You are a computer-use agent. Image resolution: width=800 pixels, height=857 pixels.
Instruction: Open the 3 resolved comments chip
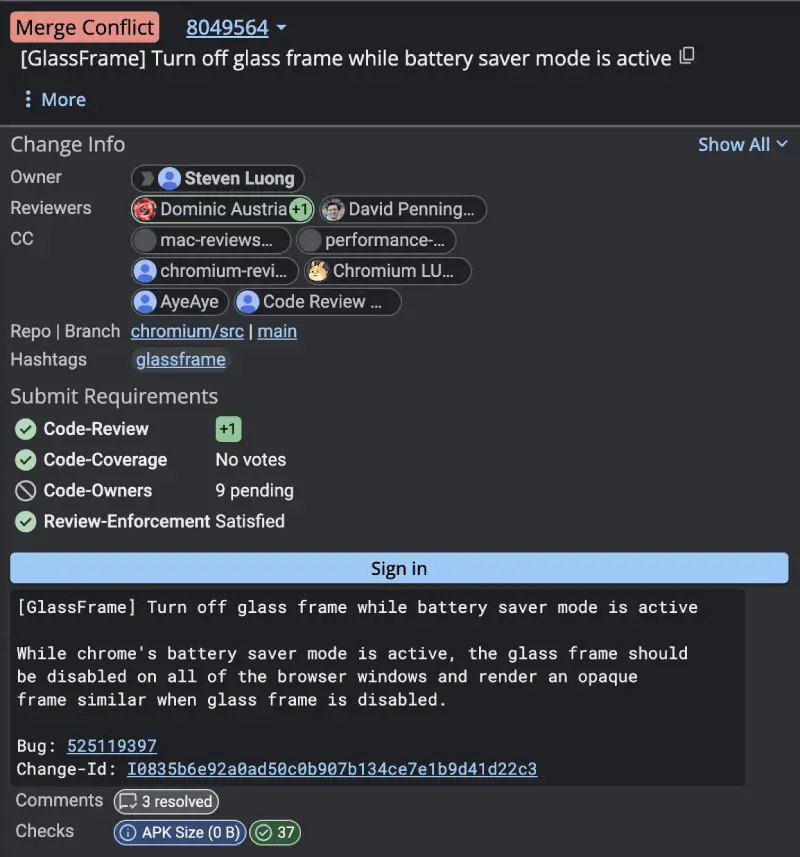point(166,801)
